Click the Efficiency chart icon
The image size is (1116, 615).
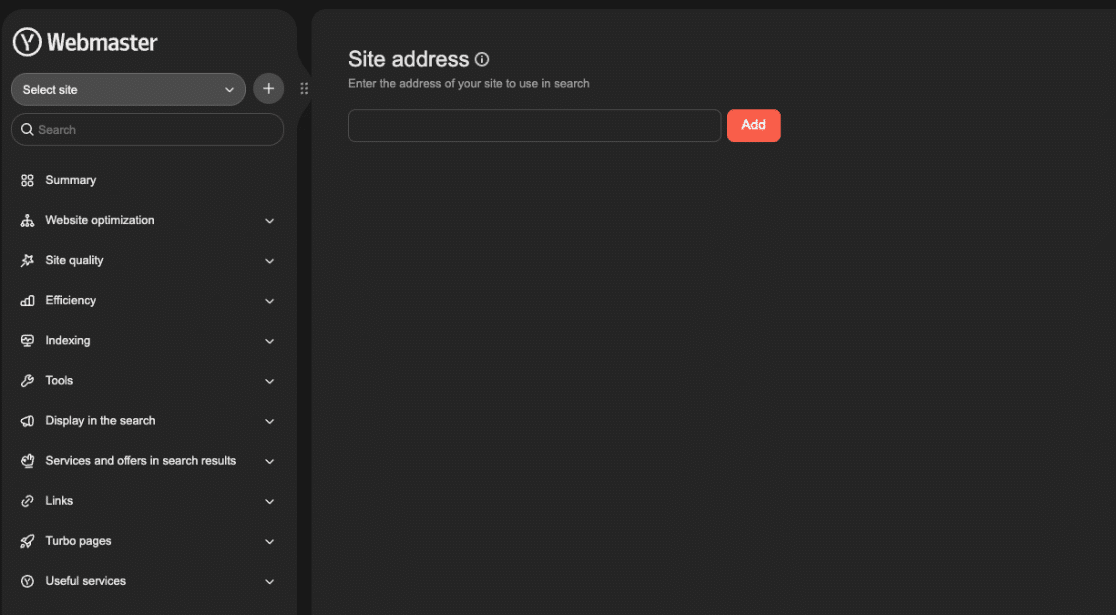coord(27,300)
